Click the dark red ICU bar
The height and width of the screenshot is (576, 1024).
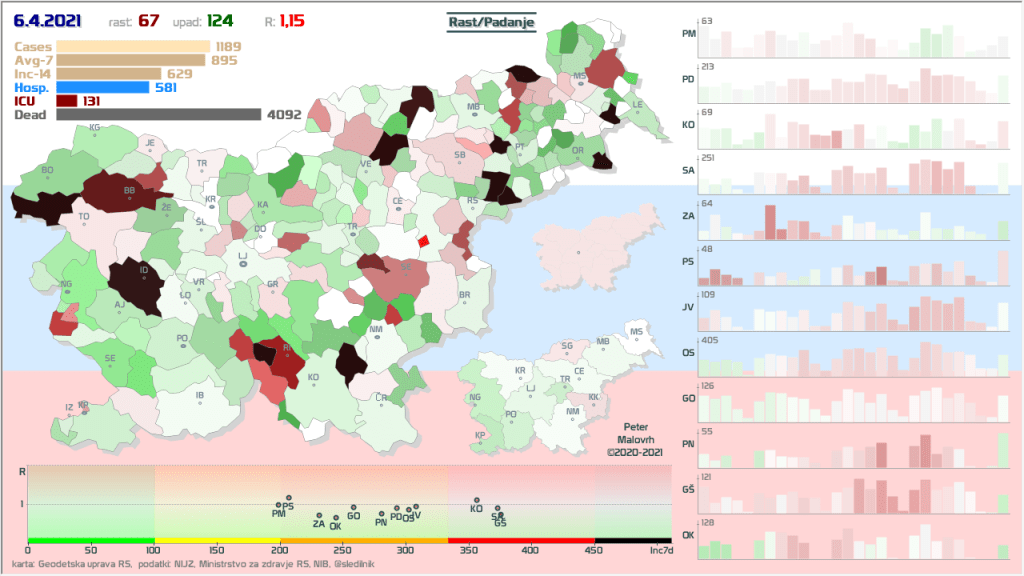point(67,101)
